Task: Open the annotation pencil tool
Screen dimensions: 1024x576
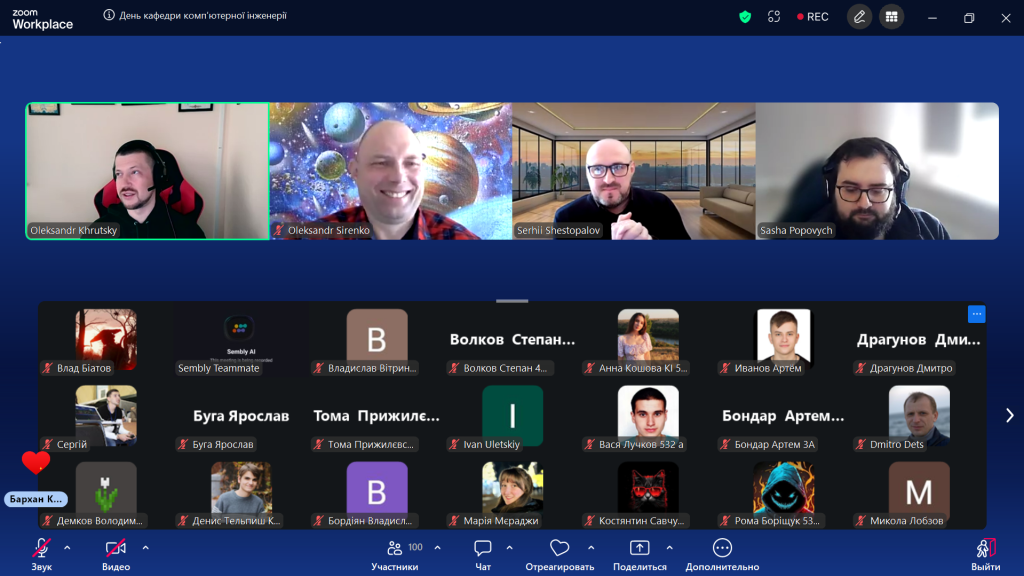Action: (x=859, y=17)
